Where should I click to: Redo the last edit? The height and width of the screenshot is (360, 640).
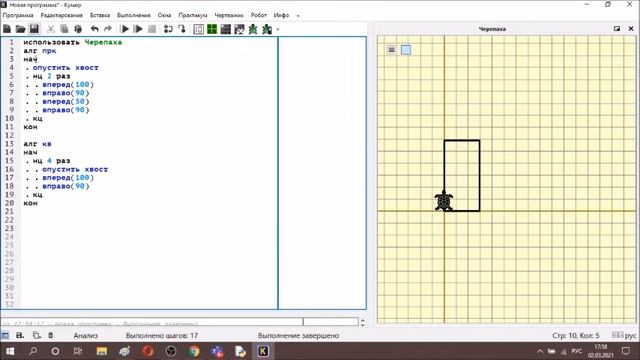(x=108, y=29)
